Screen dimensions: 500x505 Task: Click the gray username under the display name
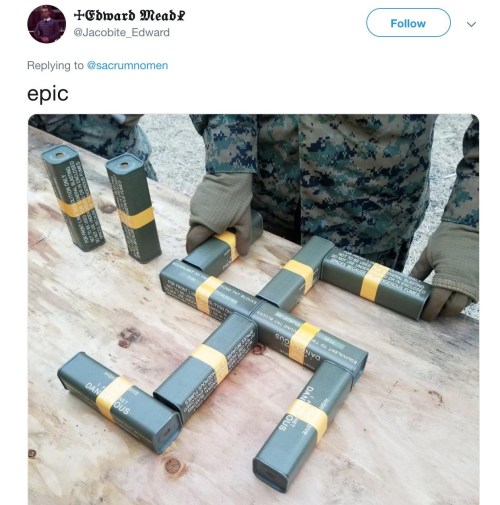[121, 32]
